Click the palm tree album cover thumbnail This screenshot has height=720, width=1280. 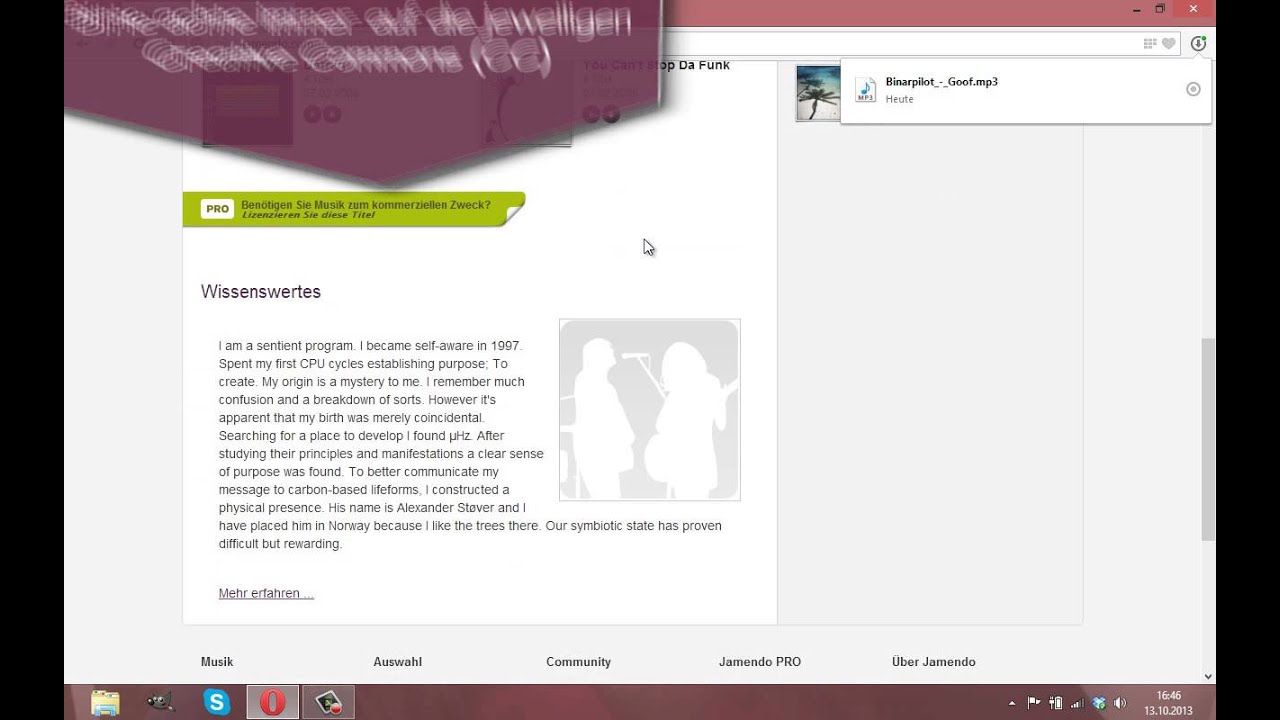click(x=818, y=93)
